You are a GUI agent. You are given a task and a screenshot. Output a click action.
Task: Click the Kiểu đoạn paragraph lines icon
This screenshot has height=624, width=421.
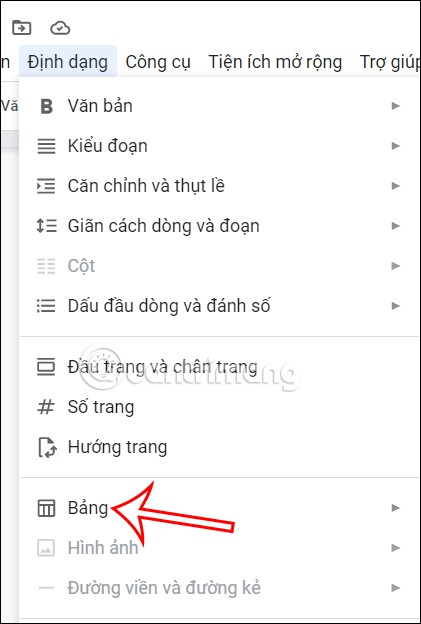coord(46,146)
